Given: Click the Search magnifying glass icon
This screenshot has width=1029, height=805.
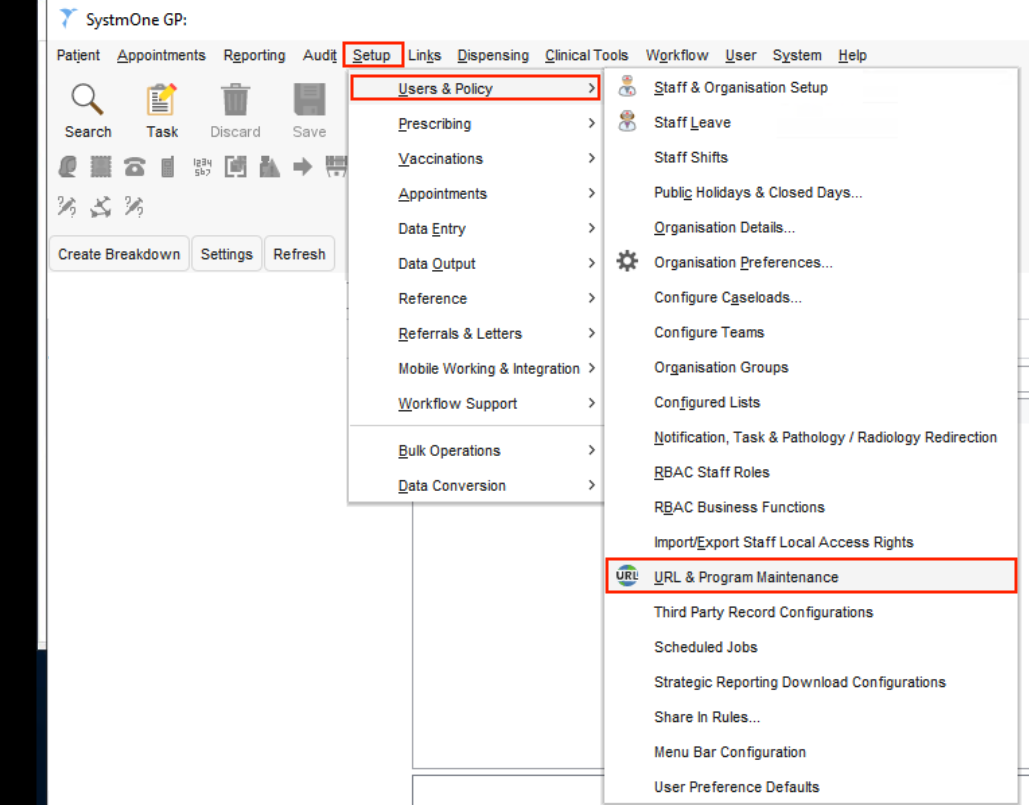Looking at the screenshot, I should pyautogui.click(x=87, y=100).
